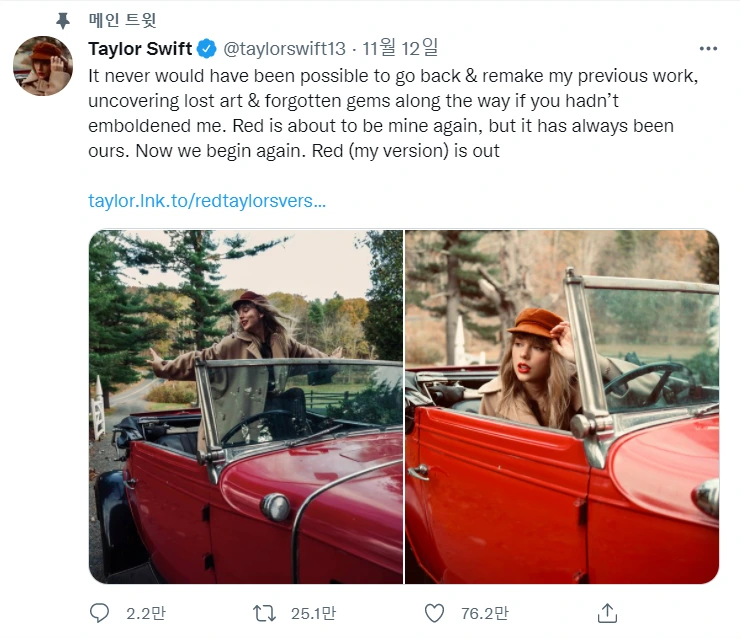Click the blue verified badge
The width and height of the screenshot is (741, 639).
207,49
